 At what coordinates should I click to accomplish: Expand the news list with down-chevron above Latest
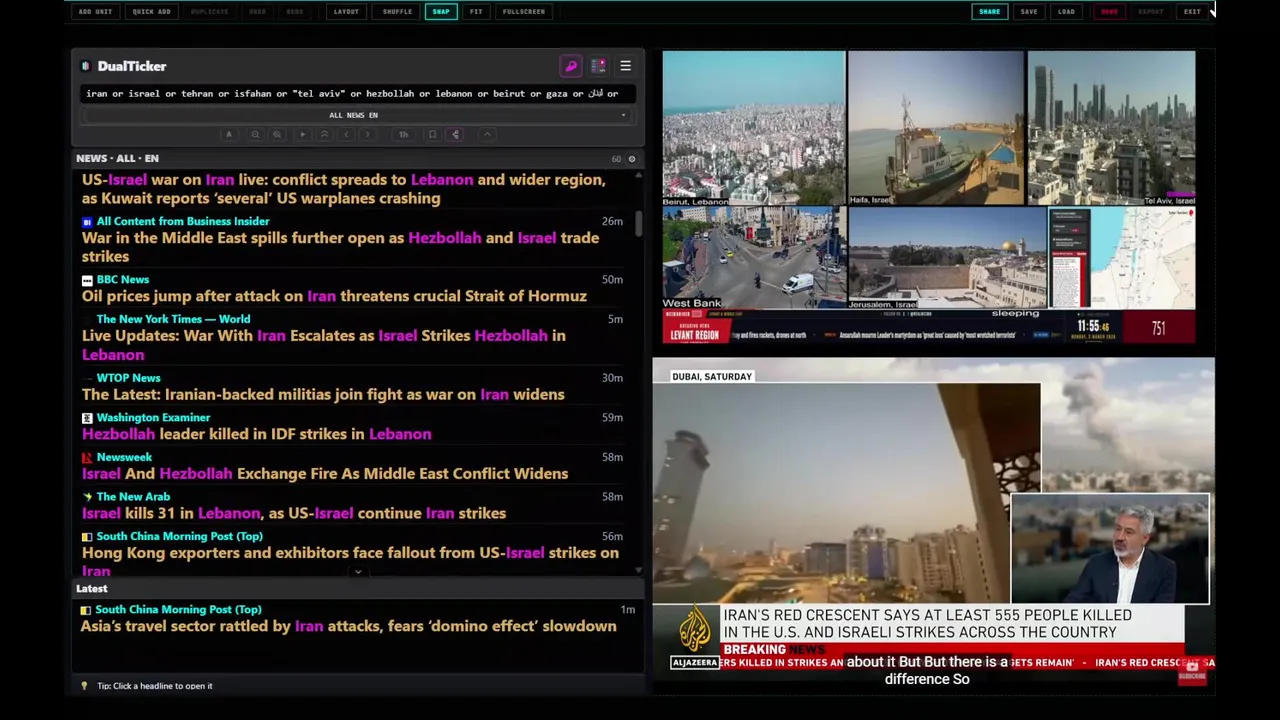pos(358,572)
